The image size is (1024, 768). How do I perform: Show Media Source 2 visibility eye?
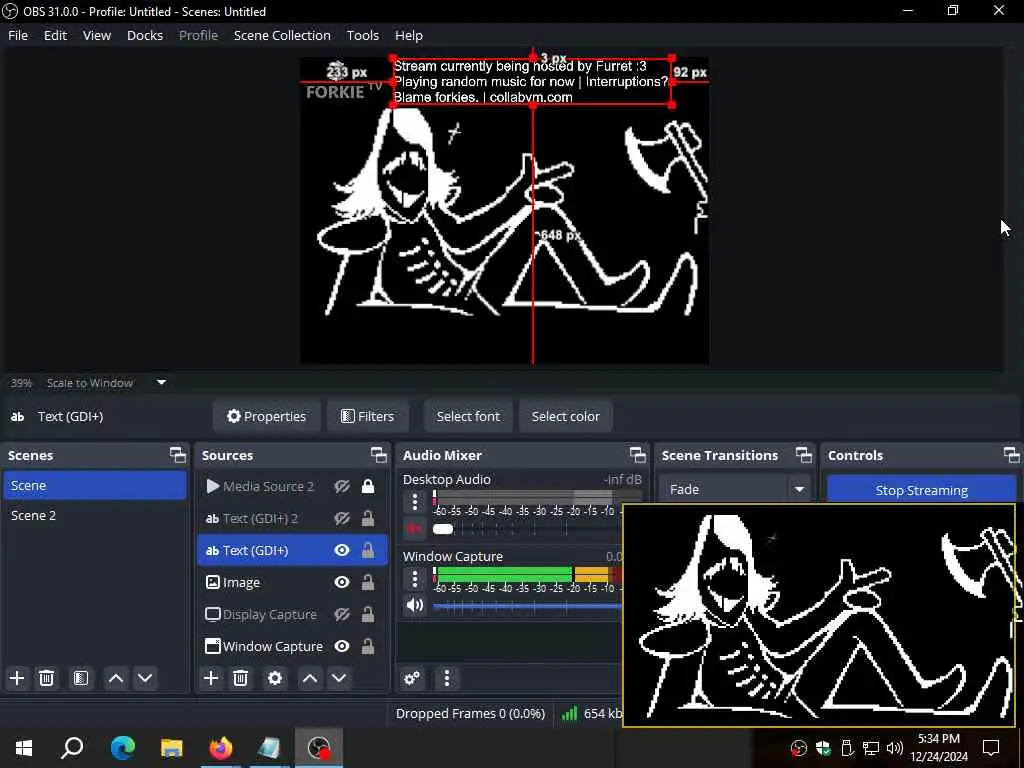[342, 486]
